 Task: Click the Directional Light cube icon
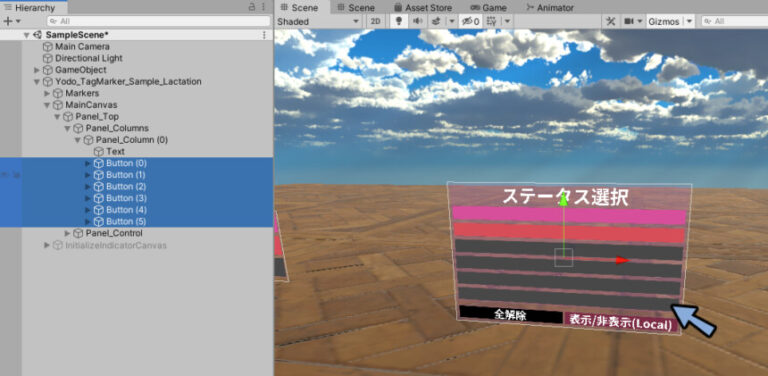click(48, 58)
